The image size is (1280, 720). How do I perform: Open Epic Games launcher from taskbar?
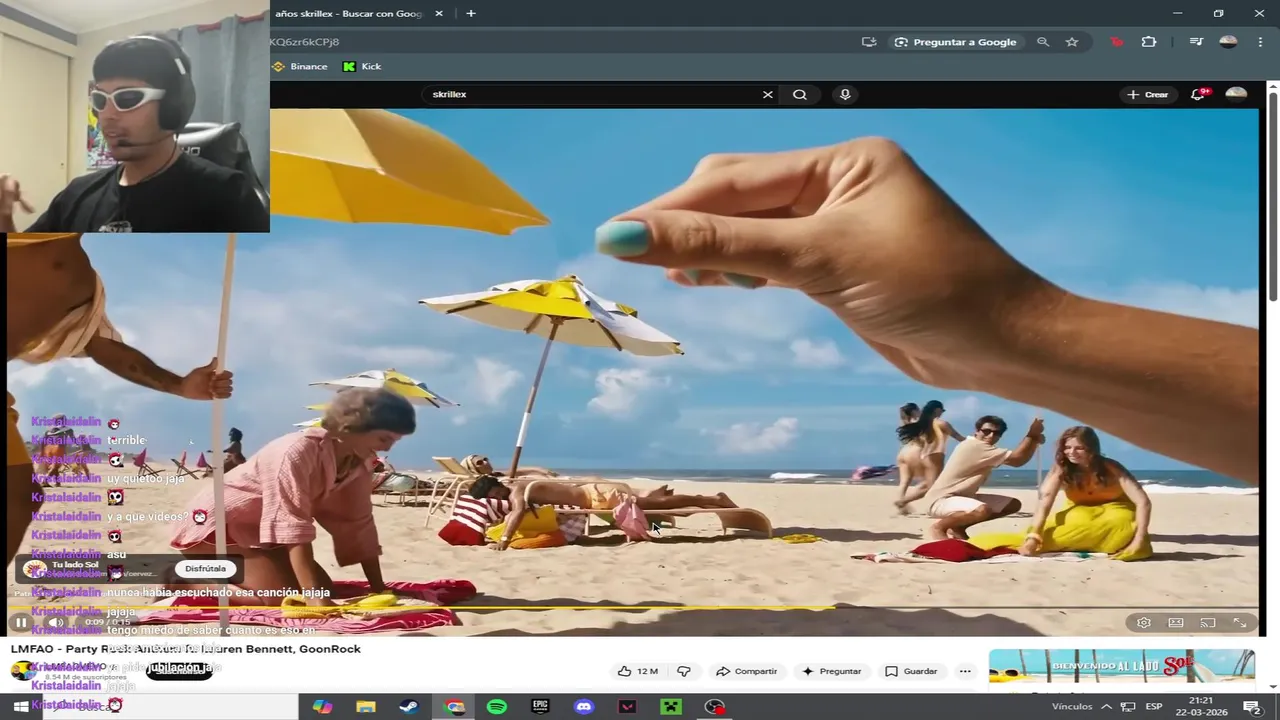point(540,707)
